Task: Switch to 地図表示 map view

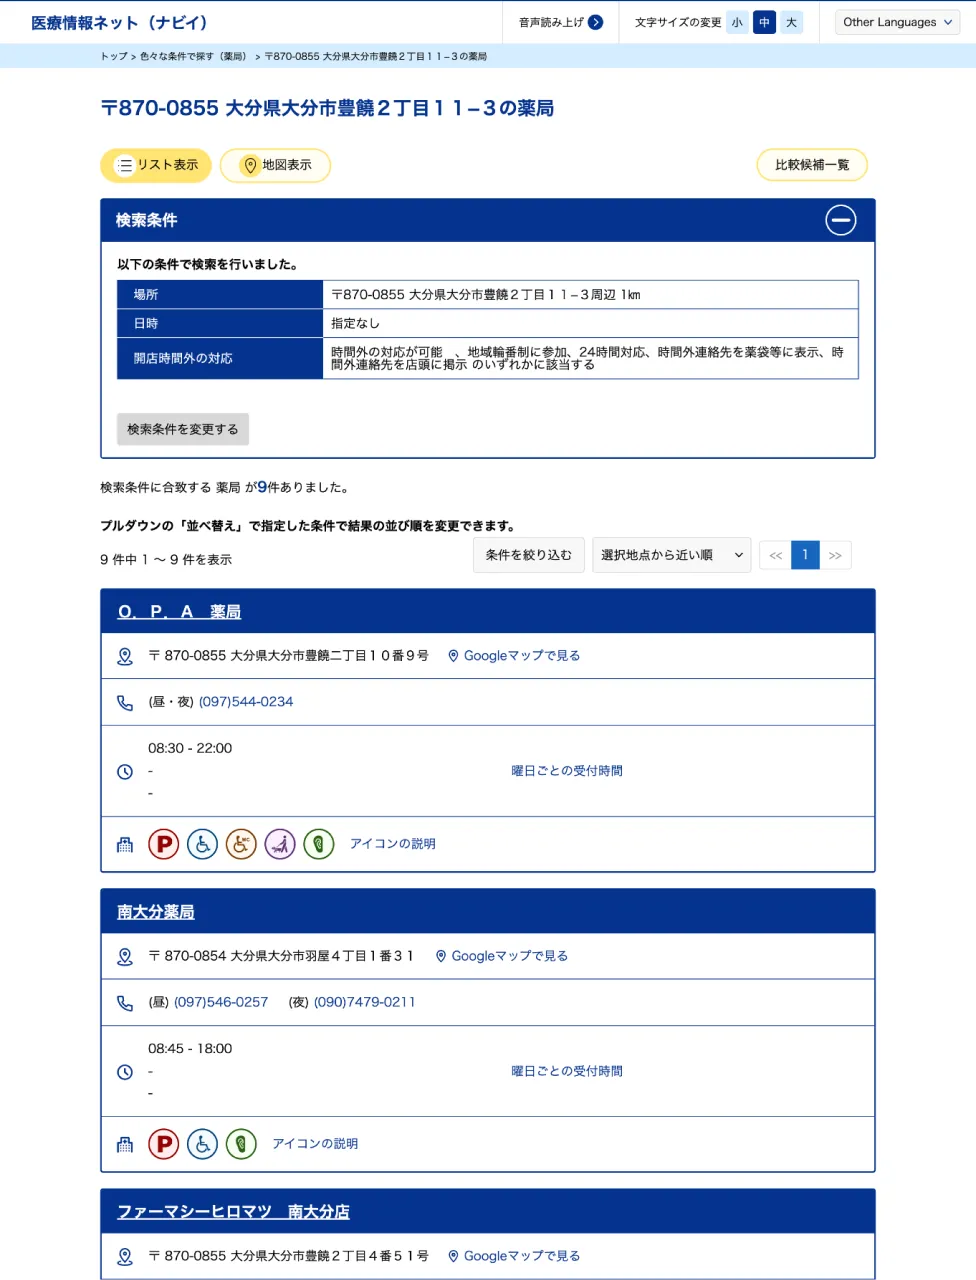Action: (x=275, y=165)
